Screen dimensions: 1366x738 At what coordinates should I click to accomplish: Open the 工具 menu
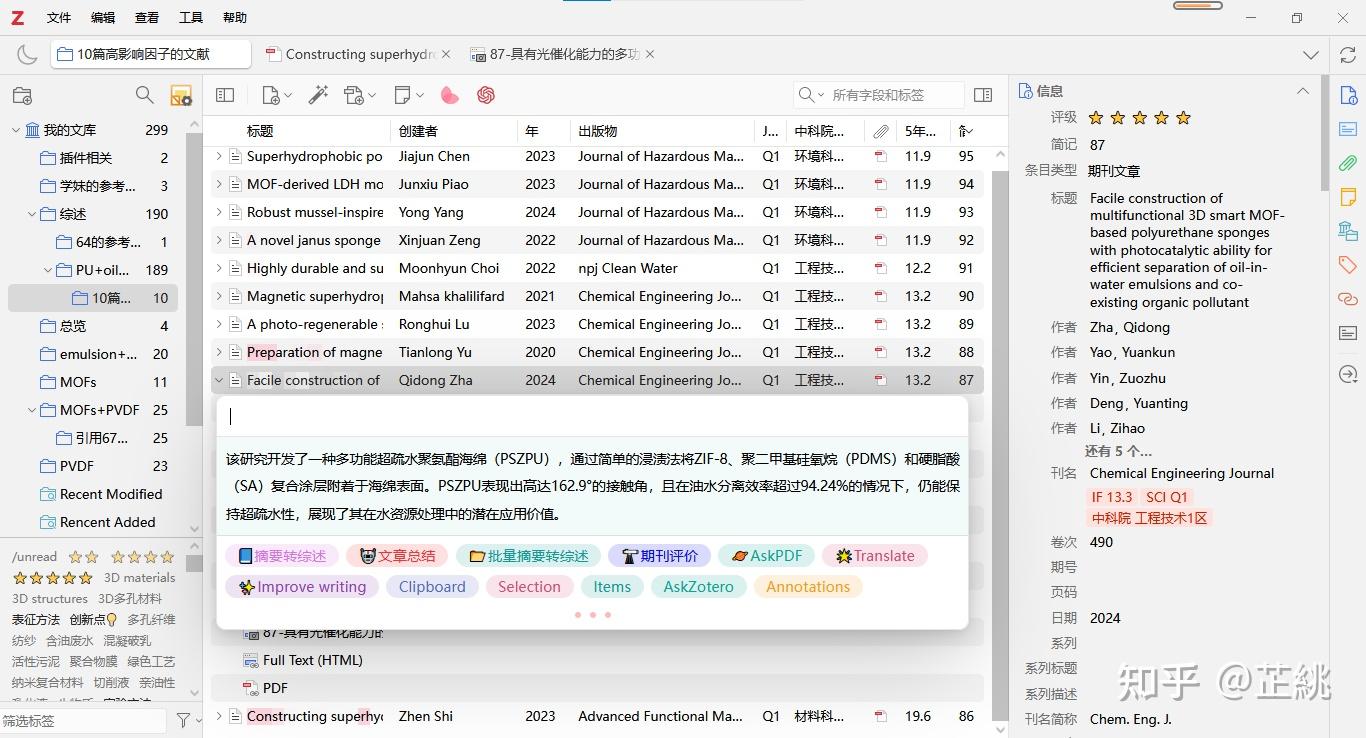tap(191, 17)
